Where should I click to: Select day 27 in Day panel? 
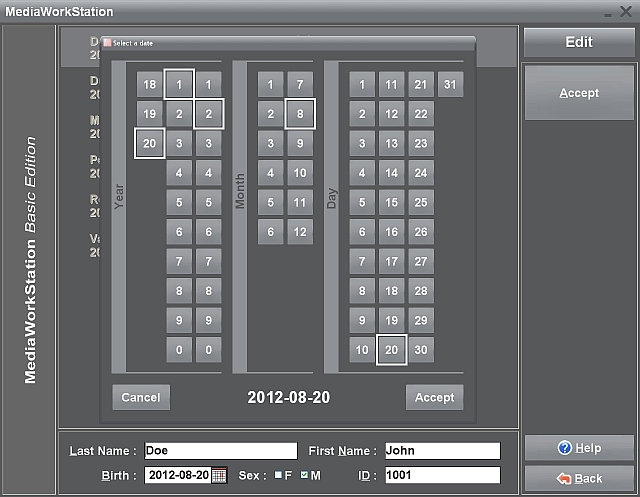pos(421,261)
